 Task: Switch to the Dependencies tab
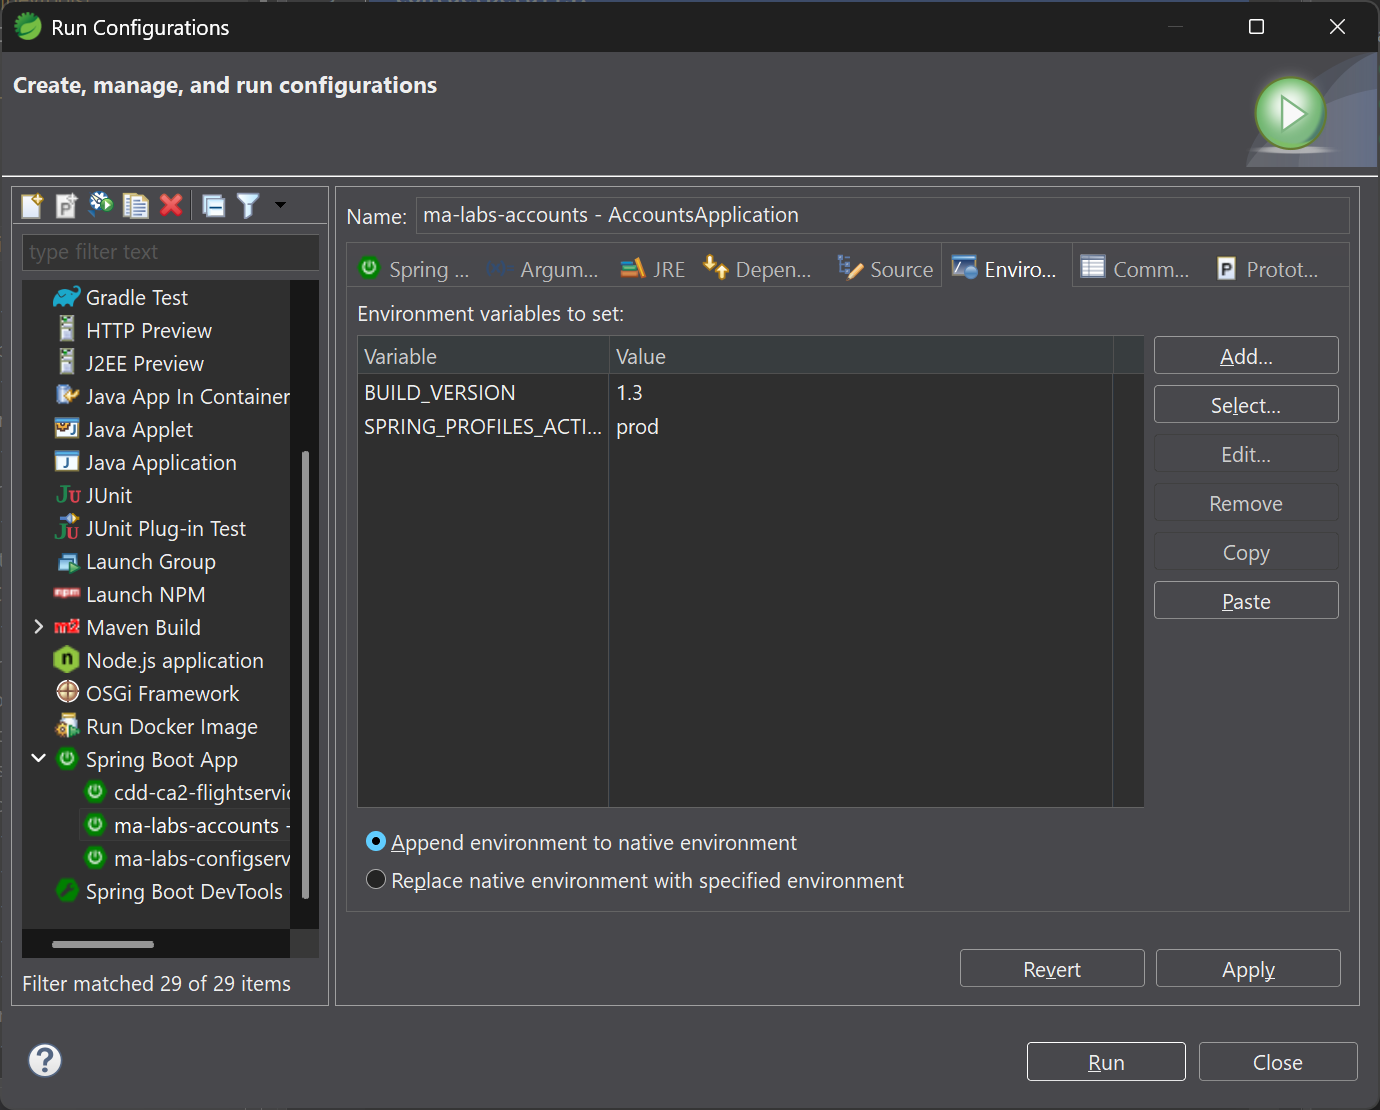pos(758,269)
